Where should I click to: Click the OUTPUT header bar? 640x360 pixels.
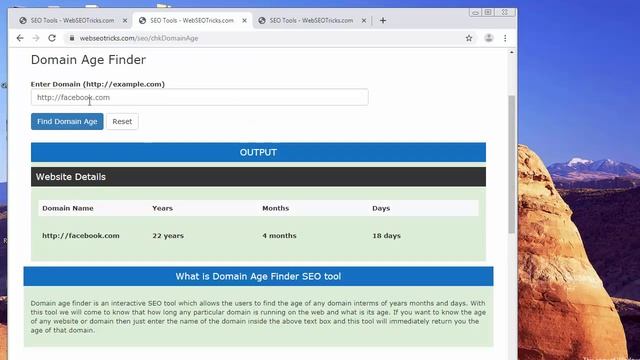tap(258, 152)
